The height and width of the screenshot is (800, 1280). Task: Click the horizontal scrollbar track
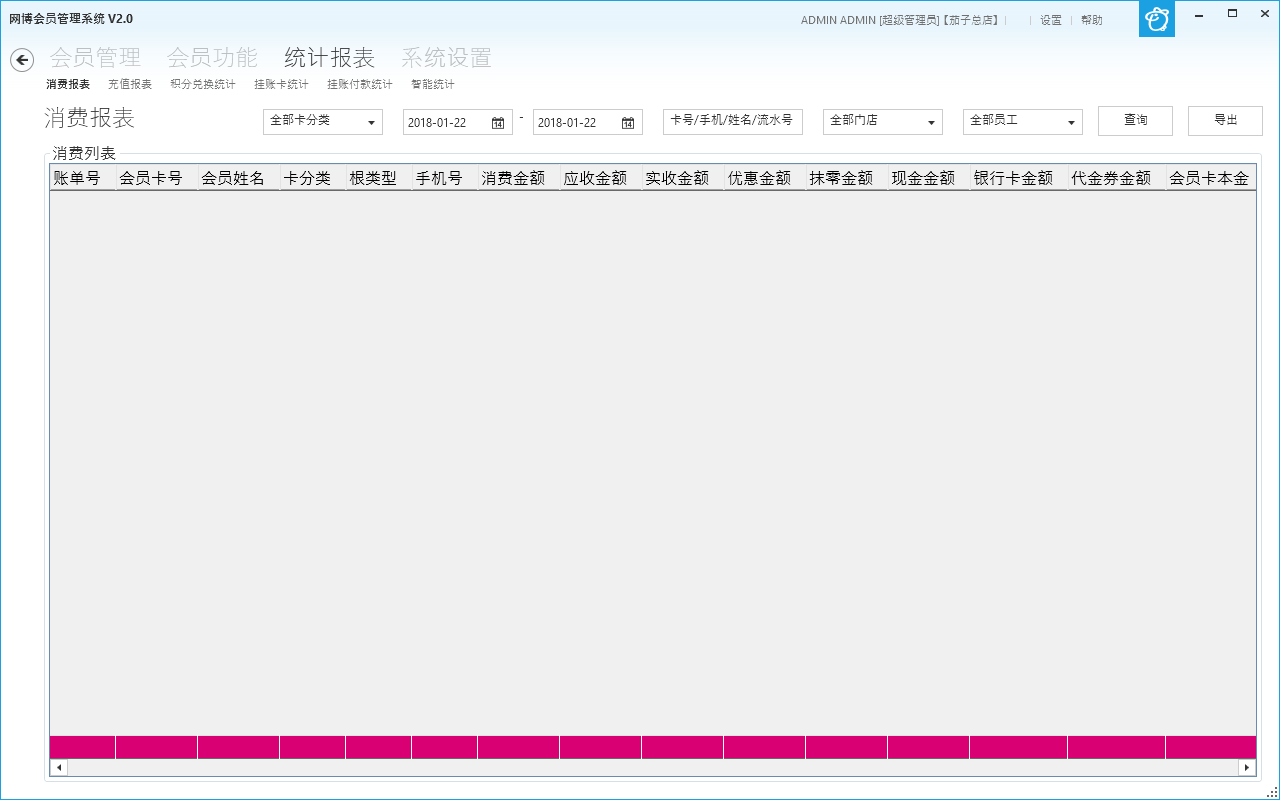tap(652, 768)
